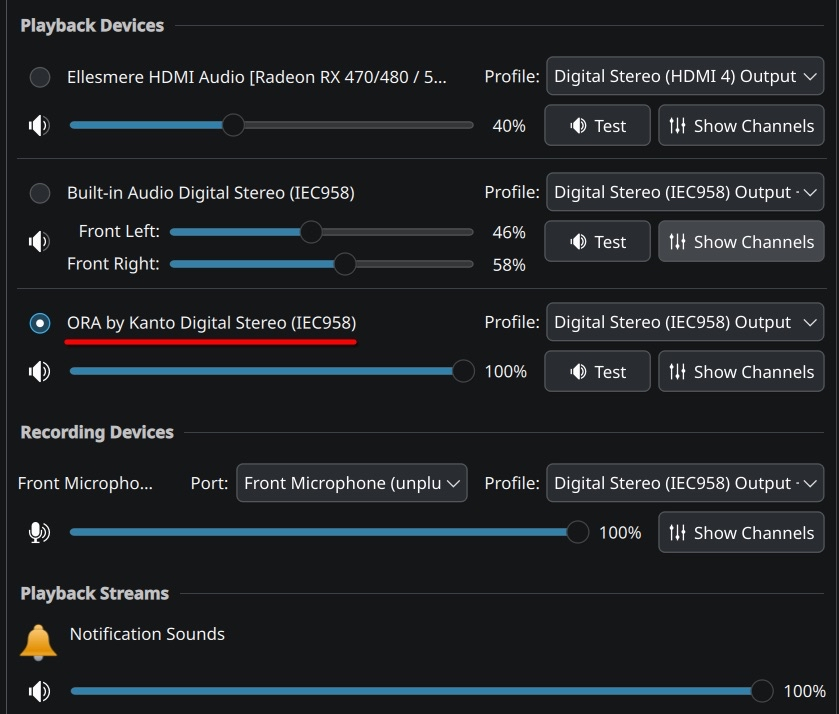Open the Front Microphone port dropdown
Screen dimensions: 839x714
point(352,483)
